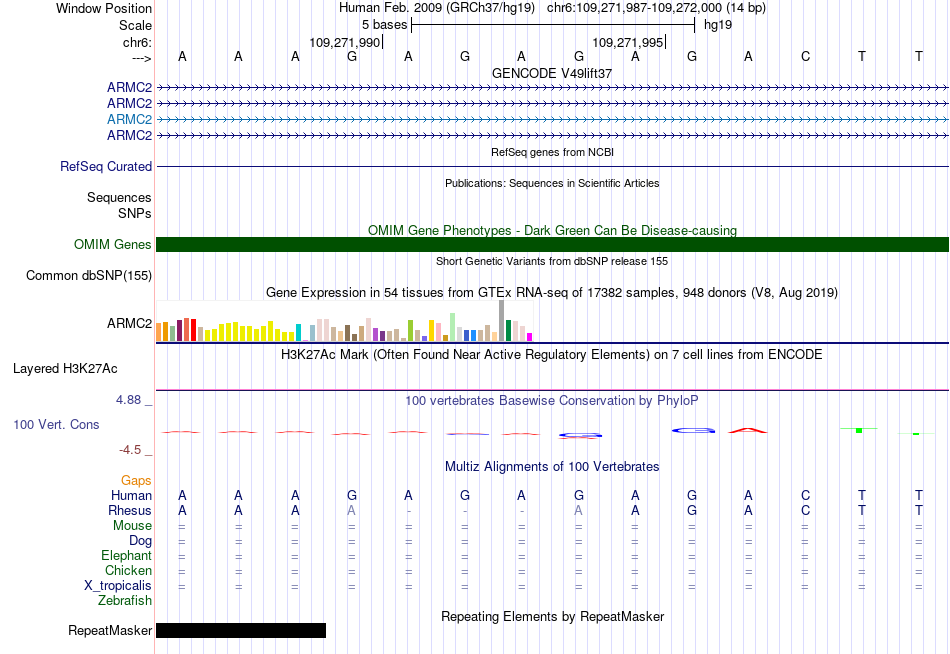Viewport: 950px width, 654px height.
Task: Select the light-blue ARMC2 transcript label
Action: [129, 119]
